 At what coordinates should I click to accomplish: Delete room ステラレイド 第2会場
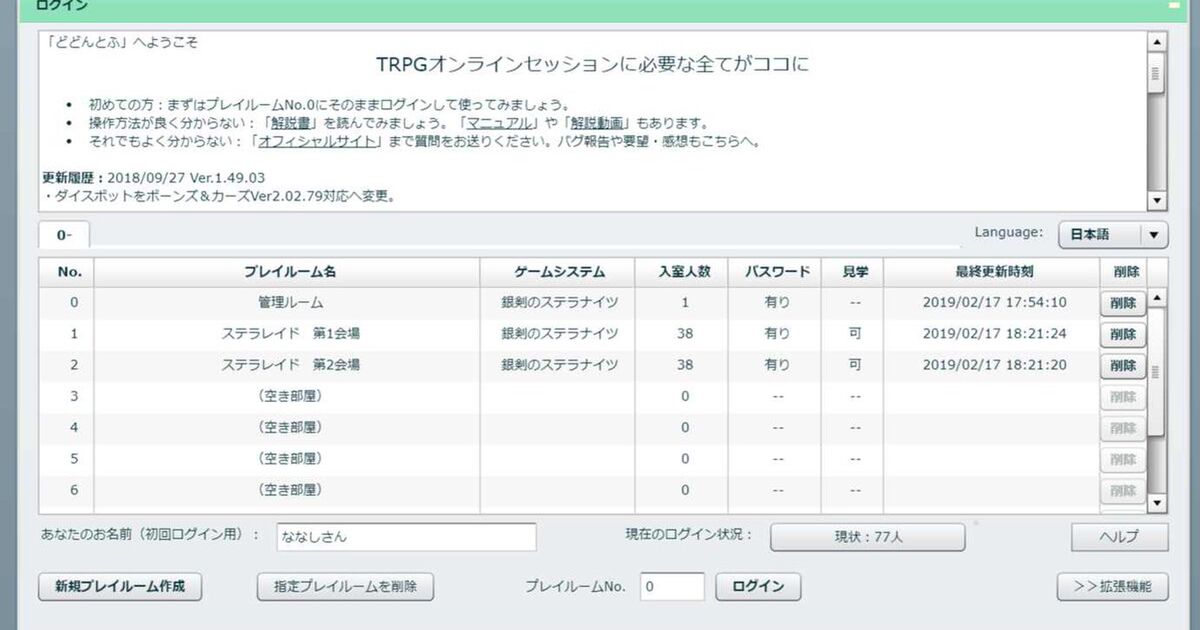pos(1122,366)
